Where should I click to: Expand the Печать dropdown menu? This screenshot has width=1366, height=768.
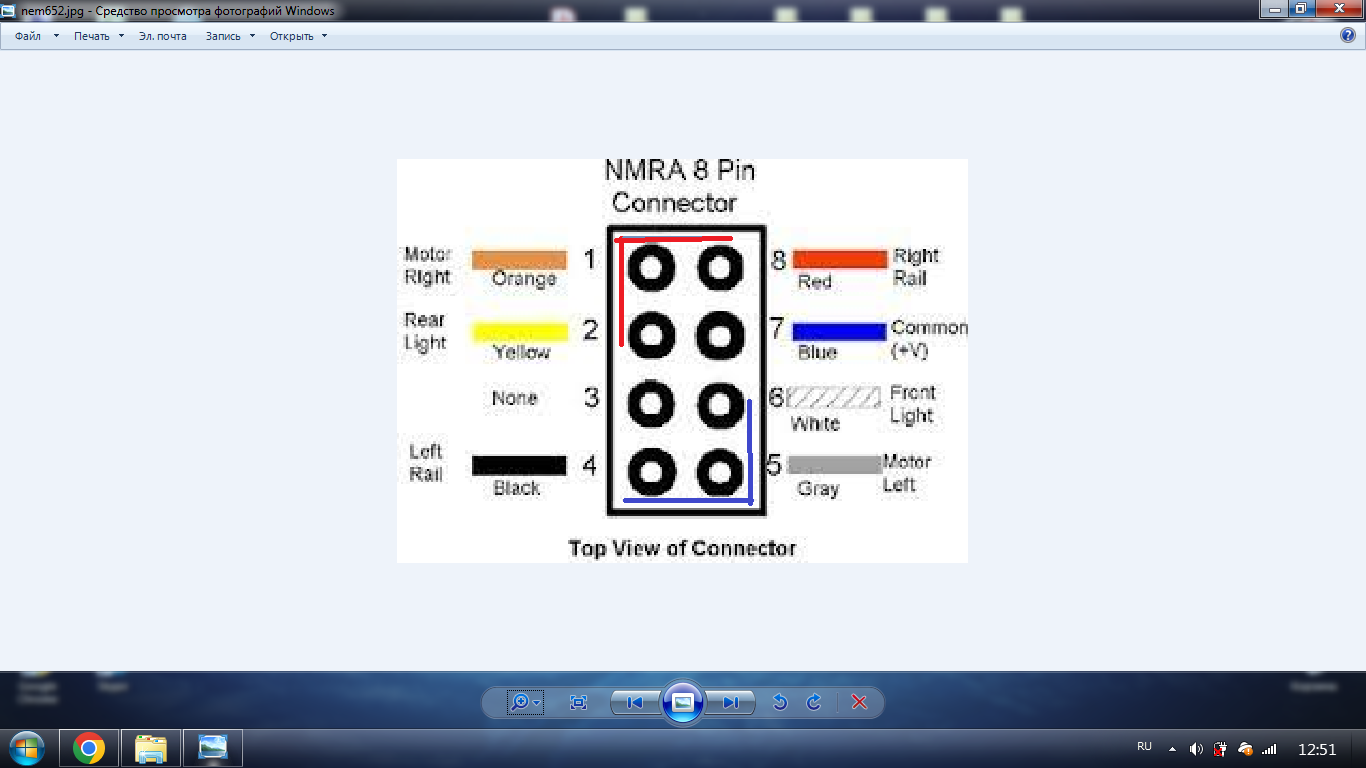click(x=98, y=36)
